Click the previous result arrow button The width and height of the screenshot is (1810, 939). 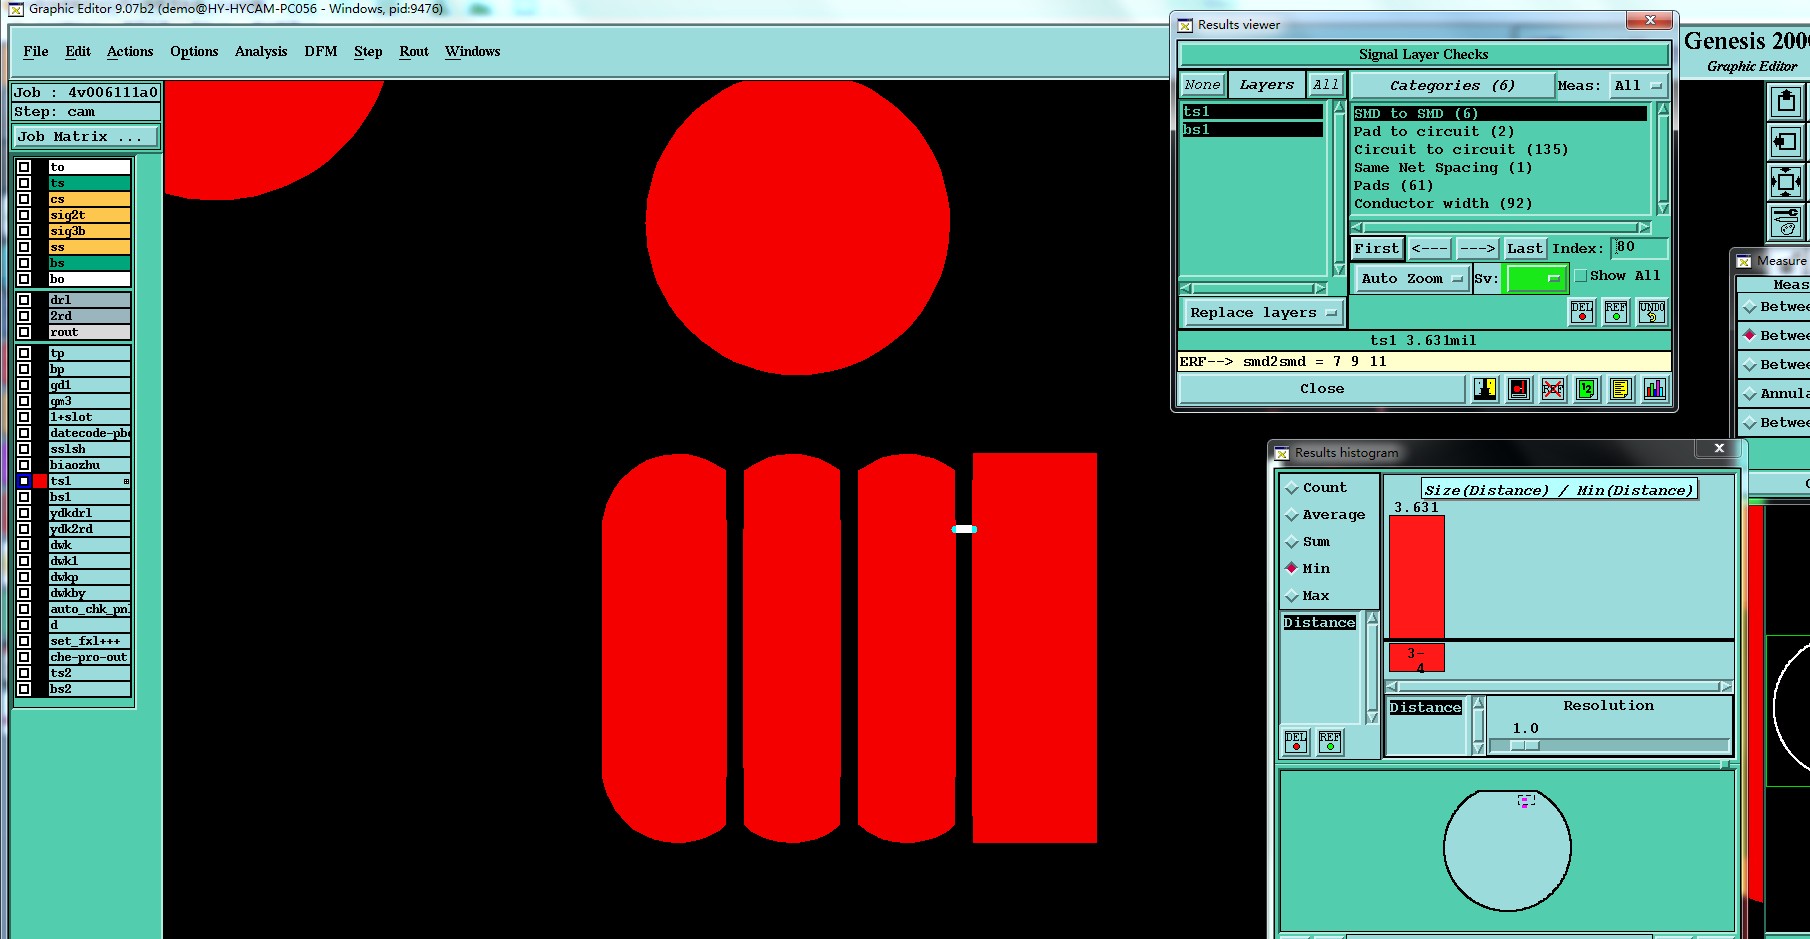click(1430, 249)
